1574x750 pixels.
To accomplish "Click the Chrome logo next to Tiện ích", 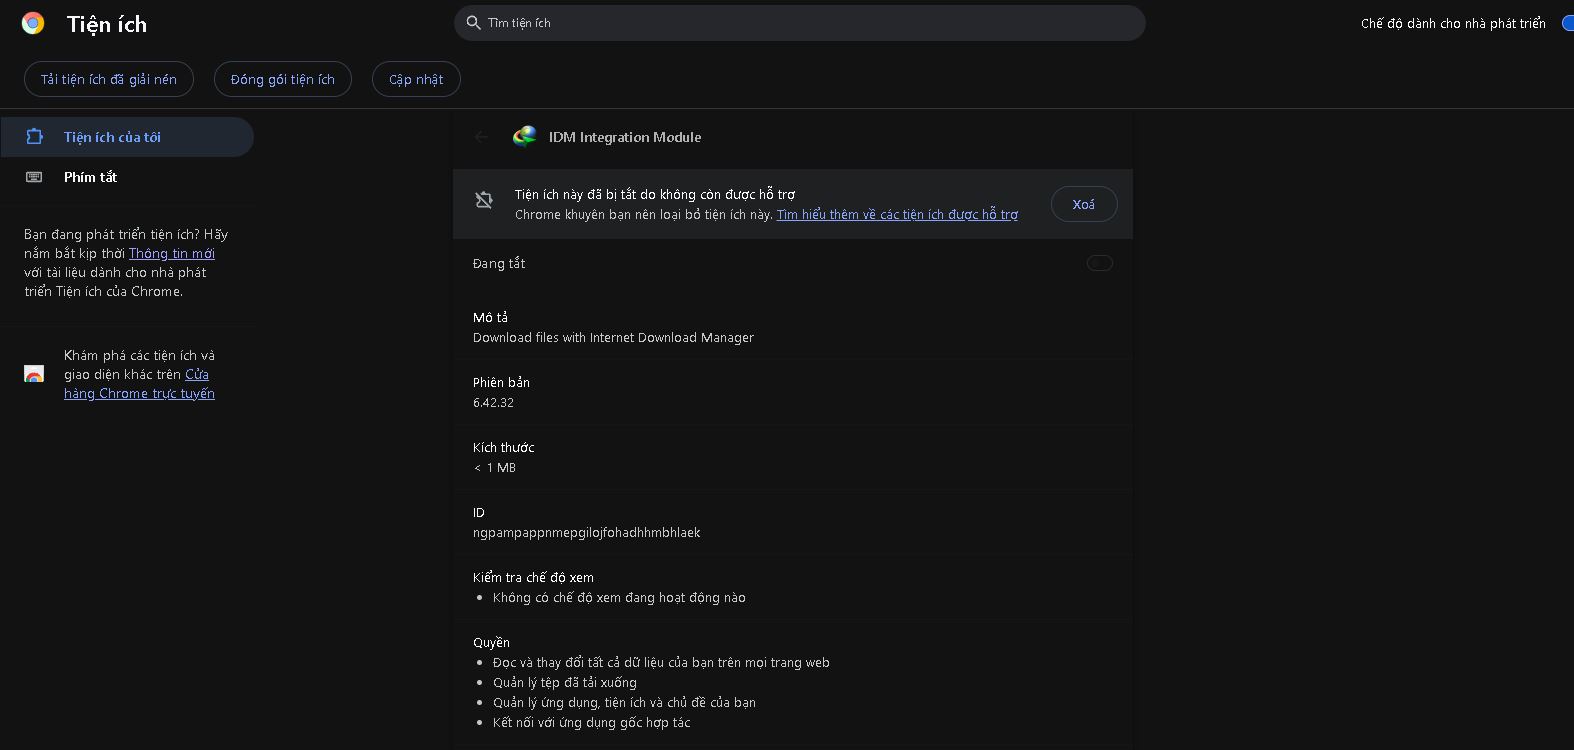I will pos(33,23).
